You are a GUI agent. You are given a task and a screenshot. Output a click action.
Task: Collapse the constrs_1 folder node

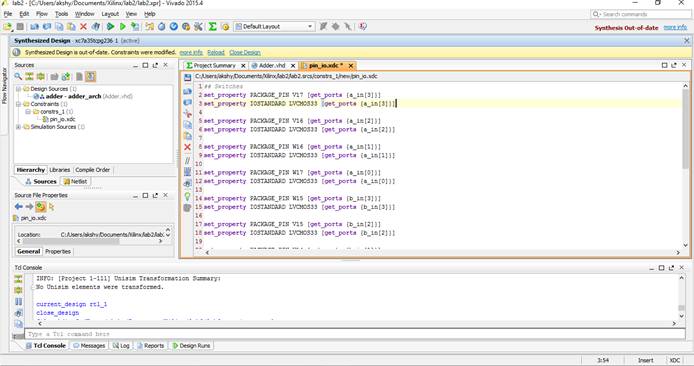27,112
